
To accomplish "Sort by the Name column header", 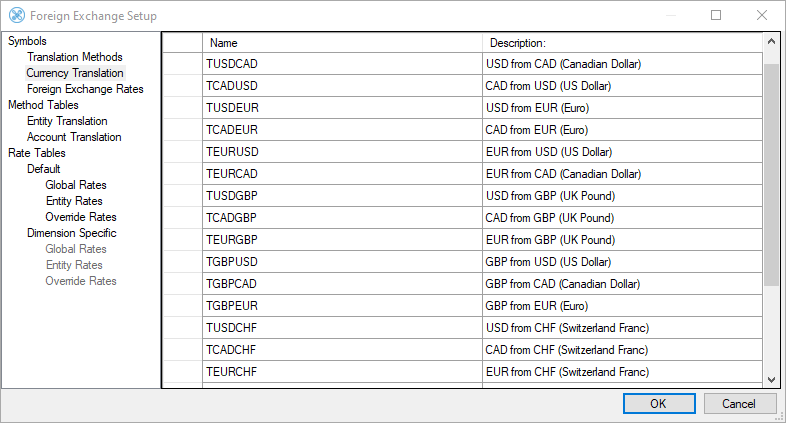I will pos(342,43).
